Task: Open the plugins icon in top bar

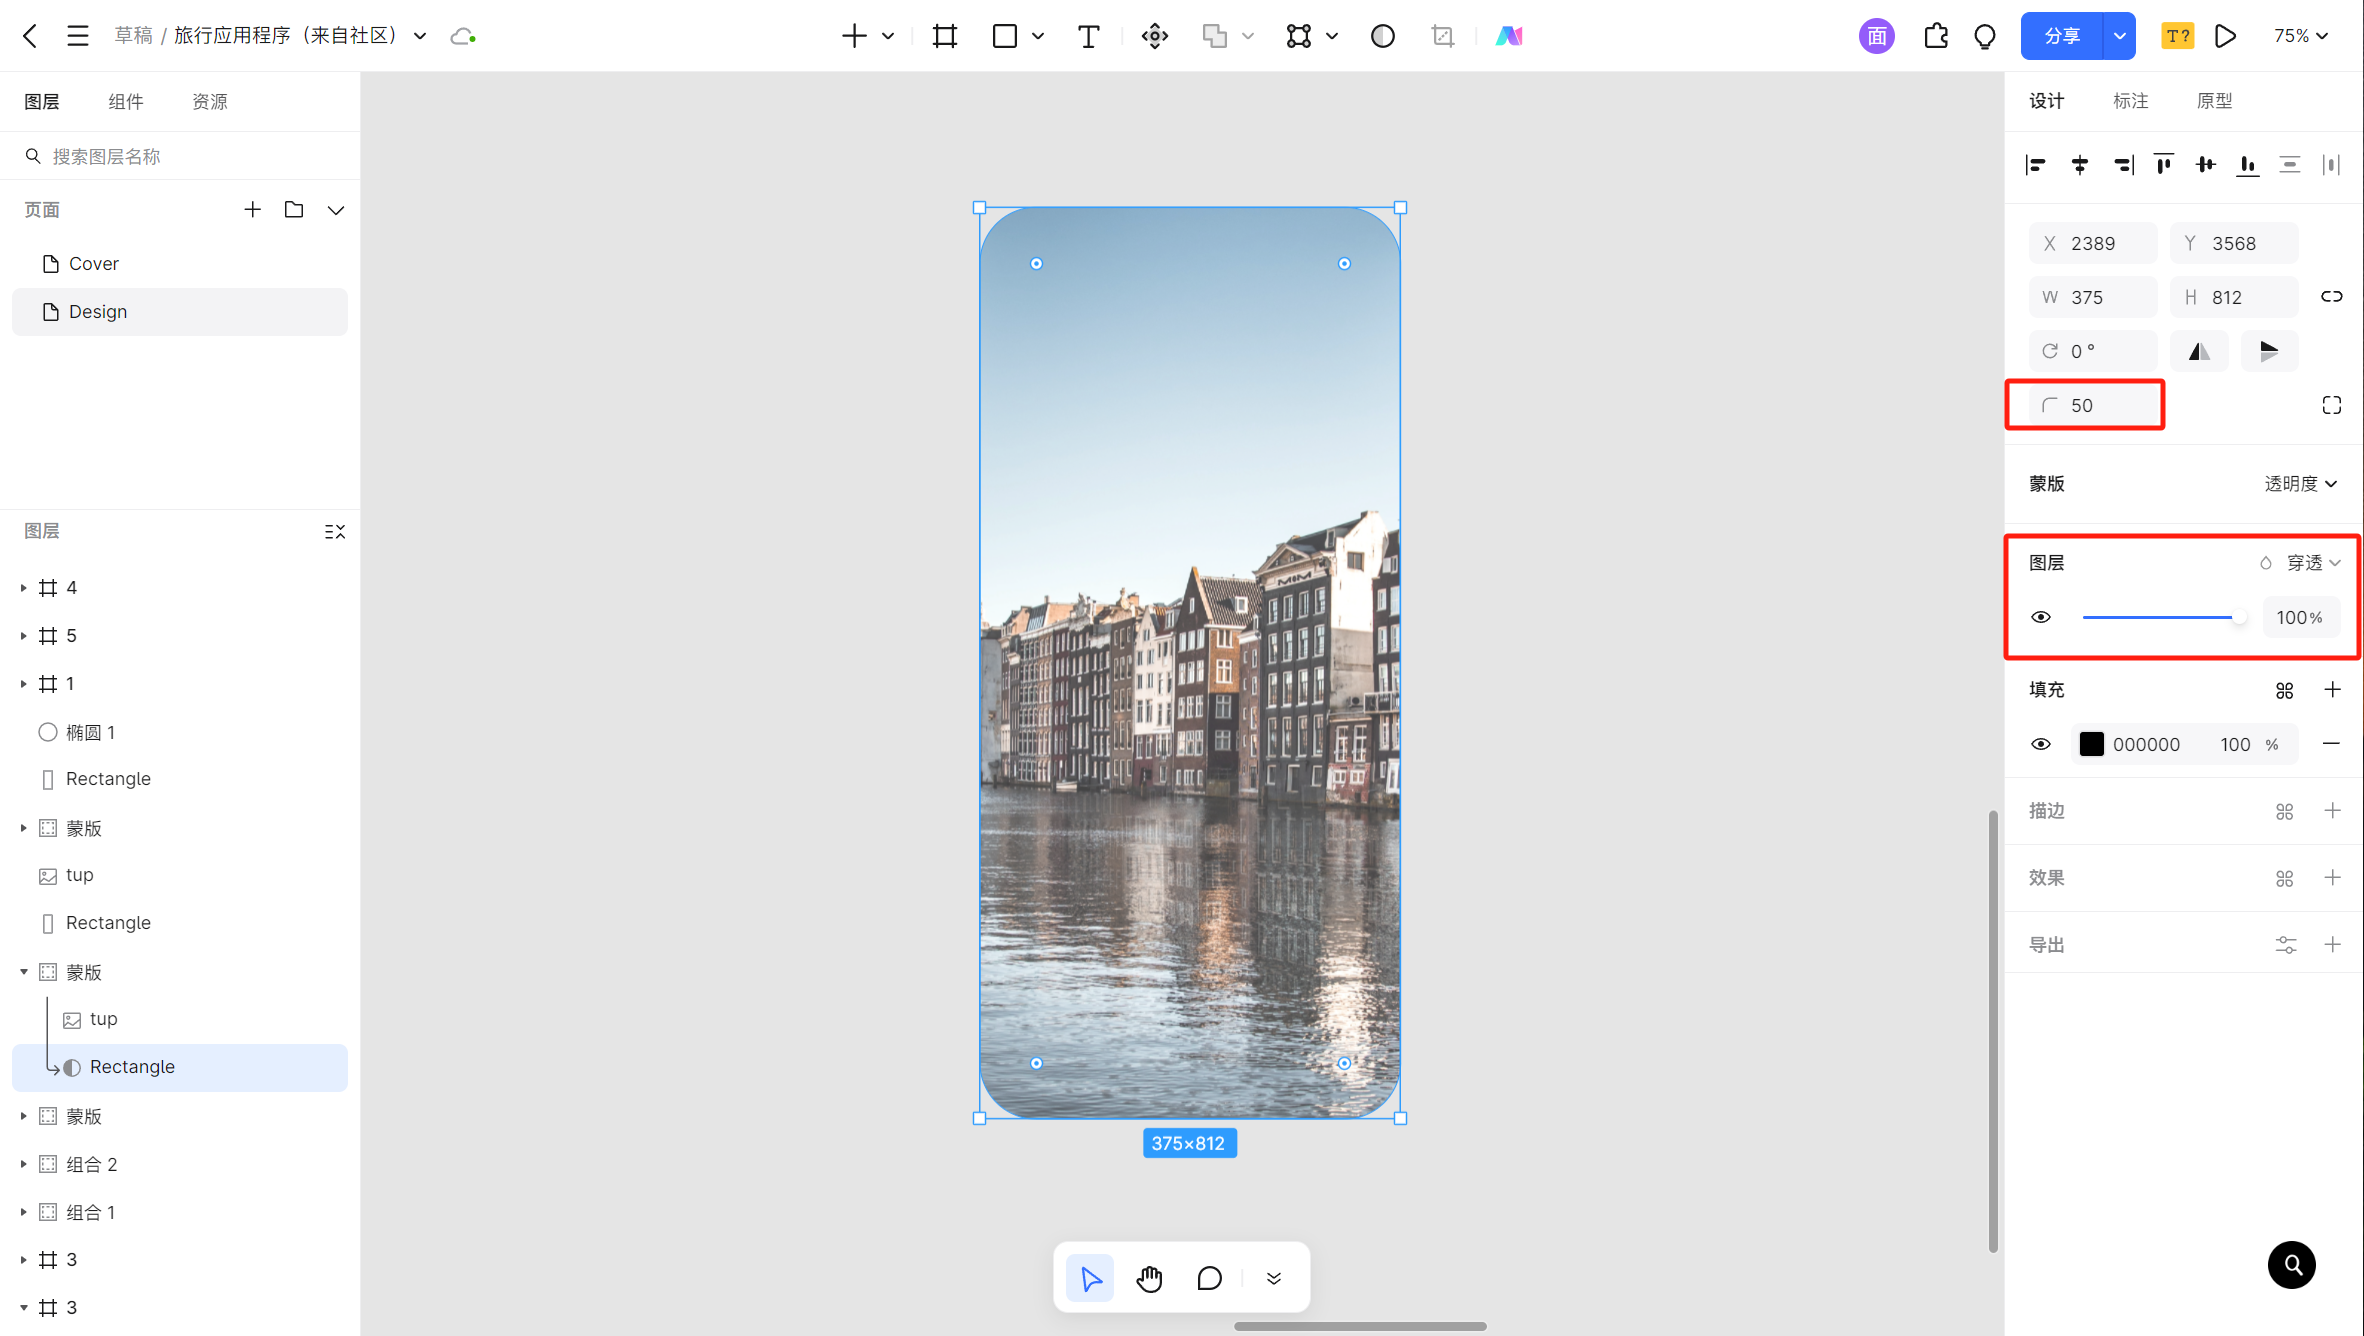Action: click(1935, 37)
